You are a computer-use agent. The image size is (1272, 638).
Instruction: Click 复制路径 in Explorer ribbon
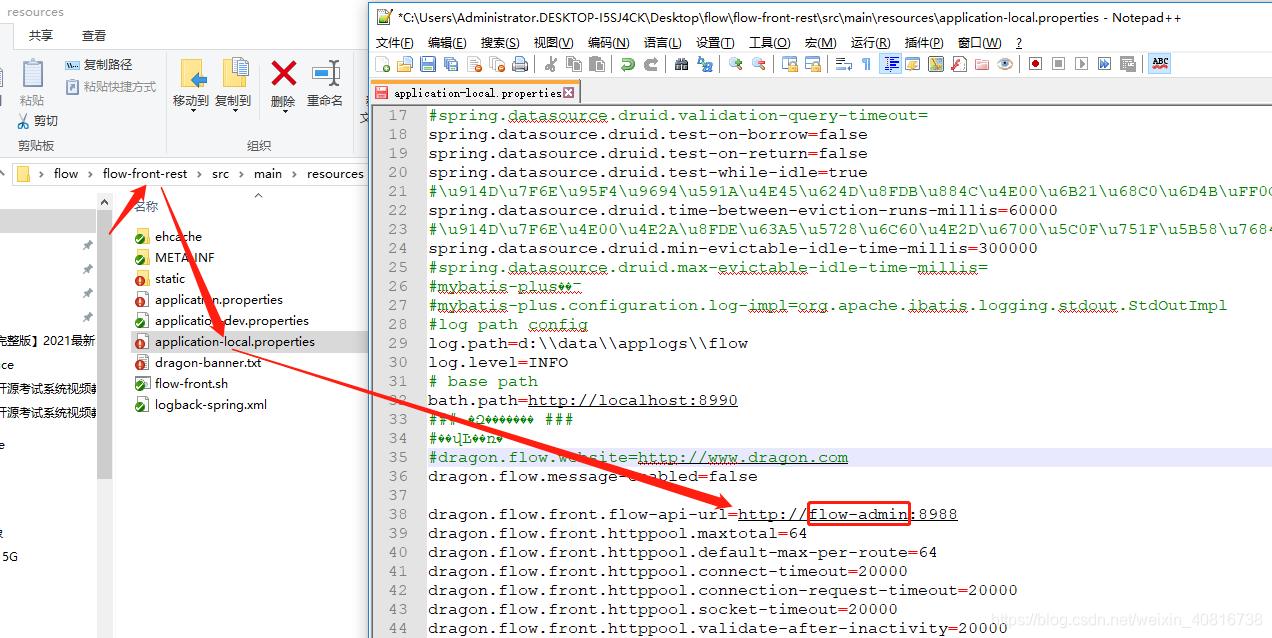[x=99, y=64]
